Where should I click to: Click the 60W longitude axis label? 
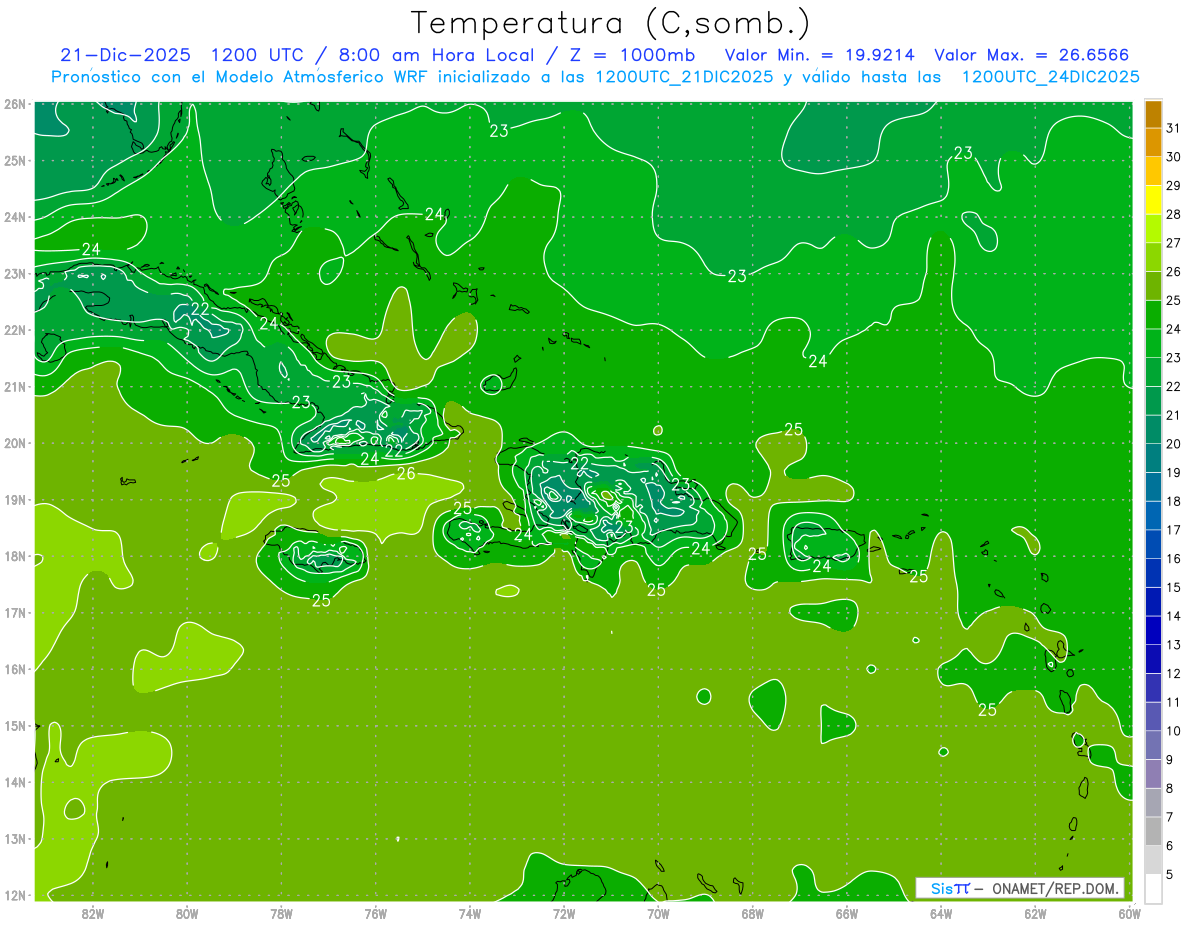pyautogui.click(x=1129, y=913)
